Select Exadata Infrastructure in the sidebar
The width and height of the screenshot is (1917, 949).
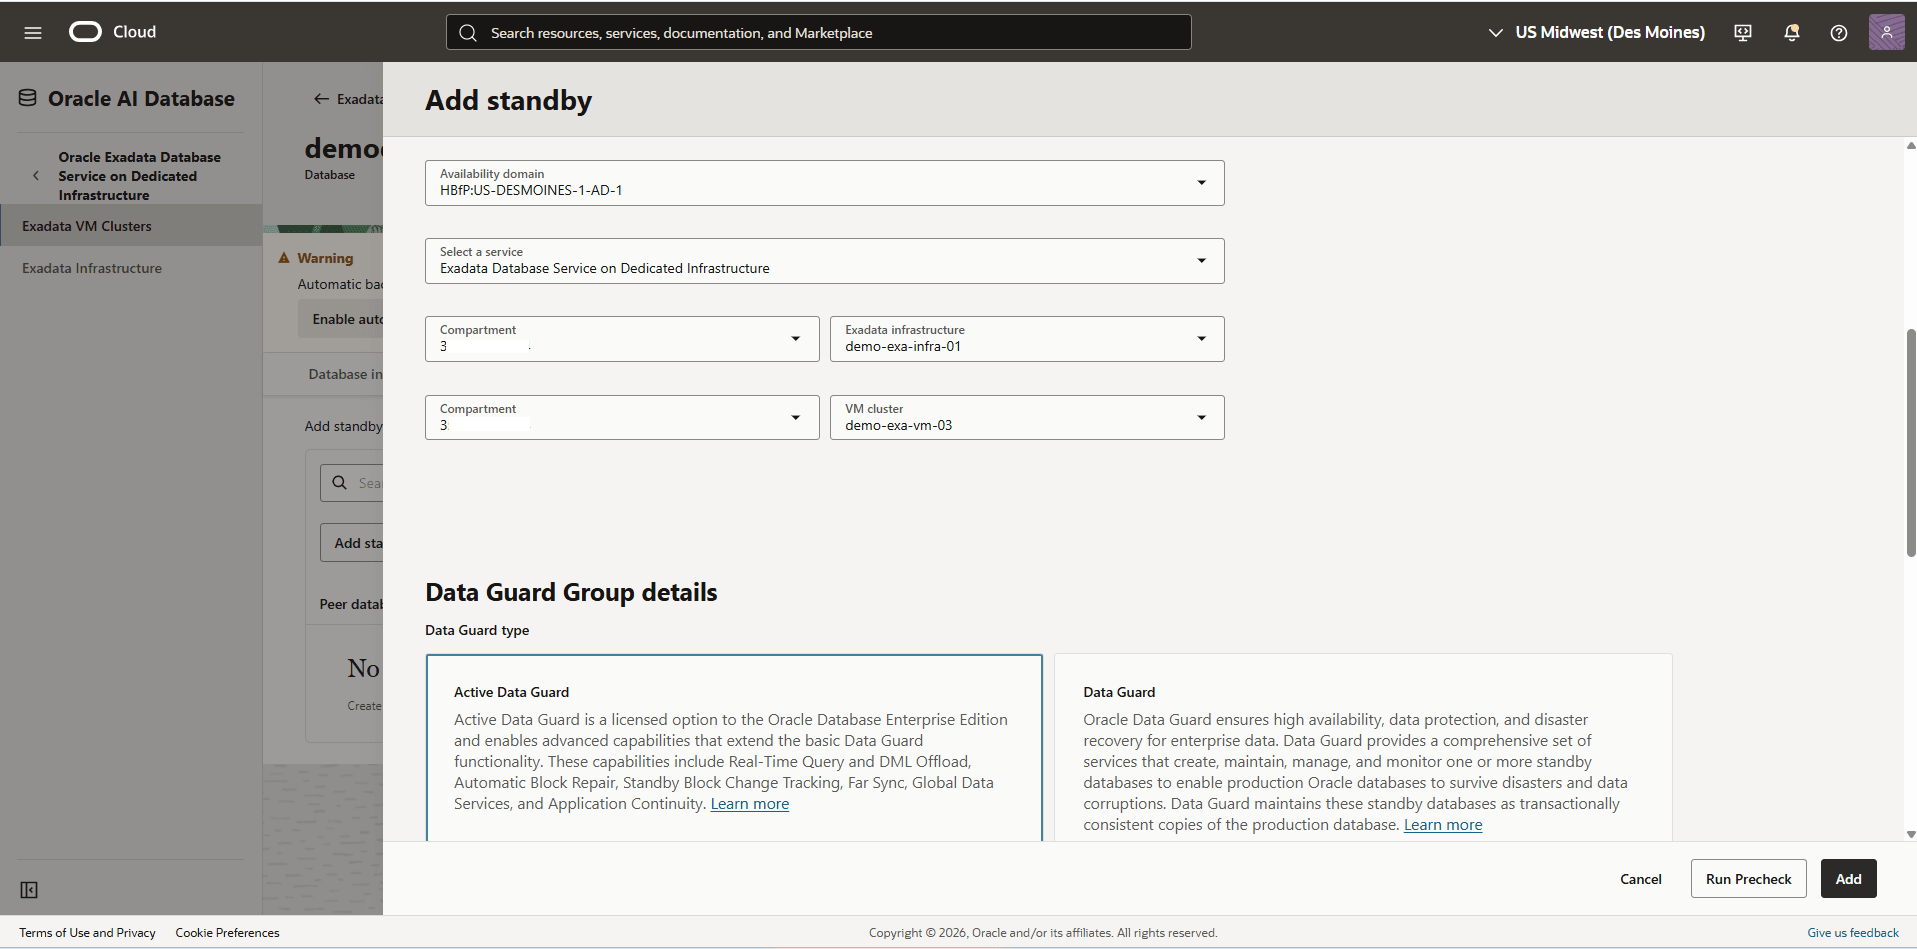tap(92, 267)
